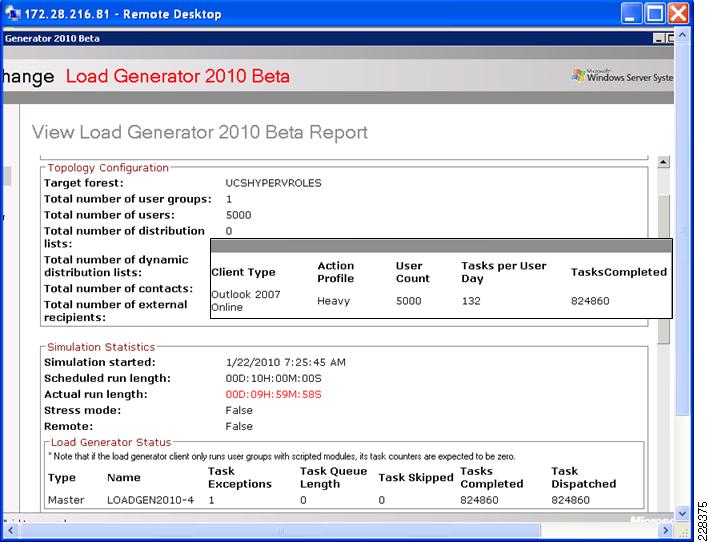This screenshot has height=542, width=708.
Task: Click the Load Generator Status heading
Action: [x=111, y=442]
